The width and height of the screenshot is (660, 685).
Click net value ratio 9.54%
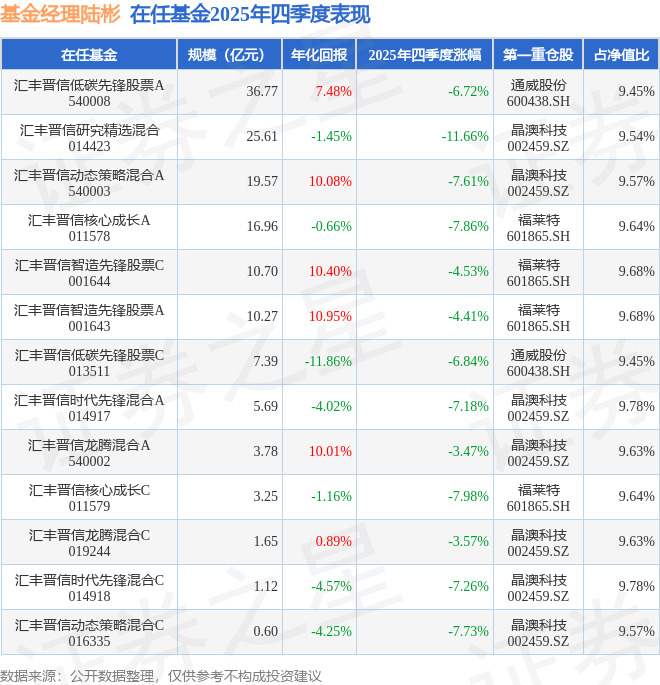636,136
